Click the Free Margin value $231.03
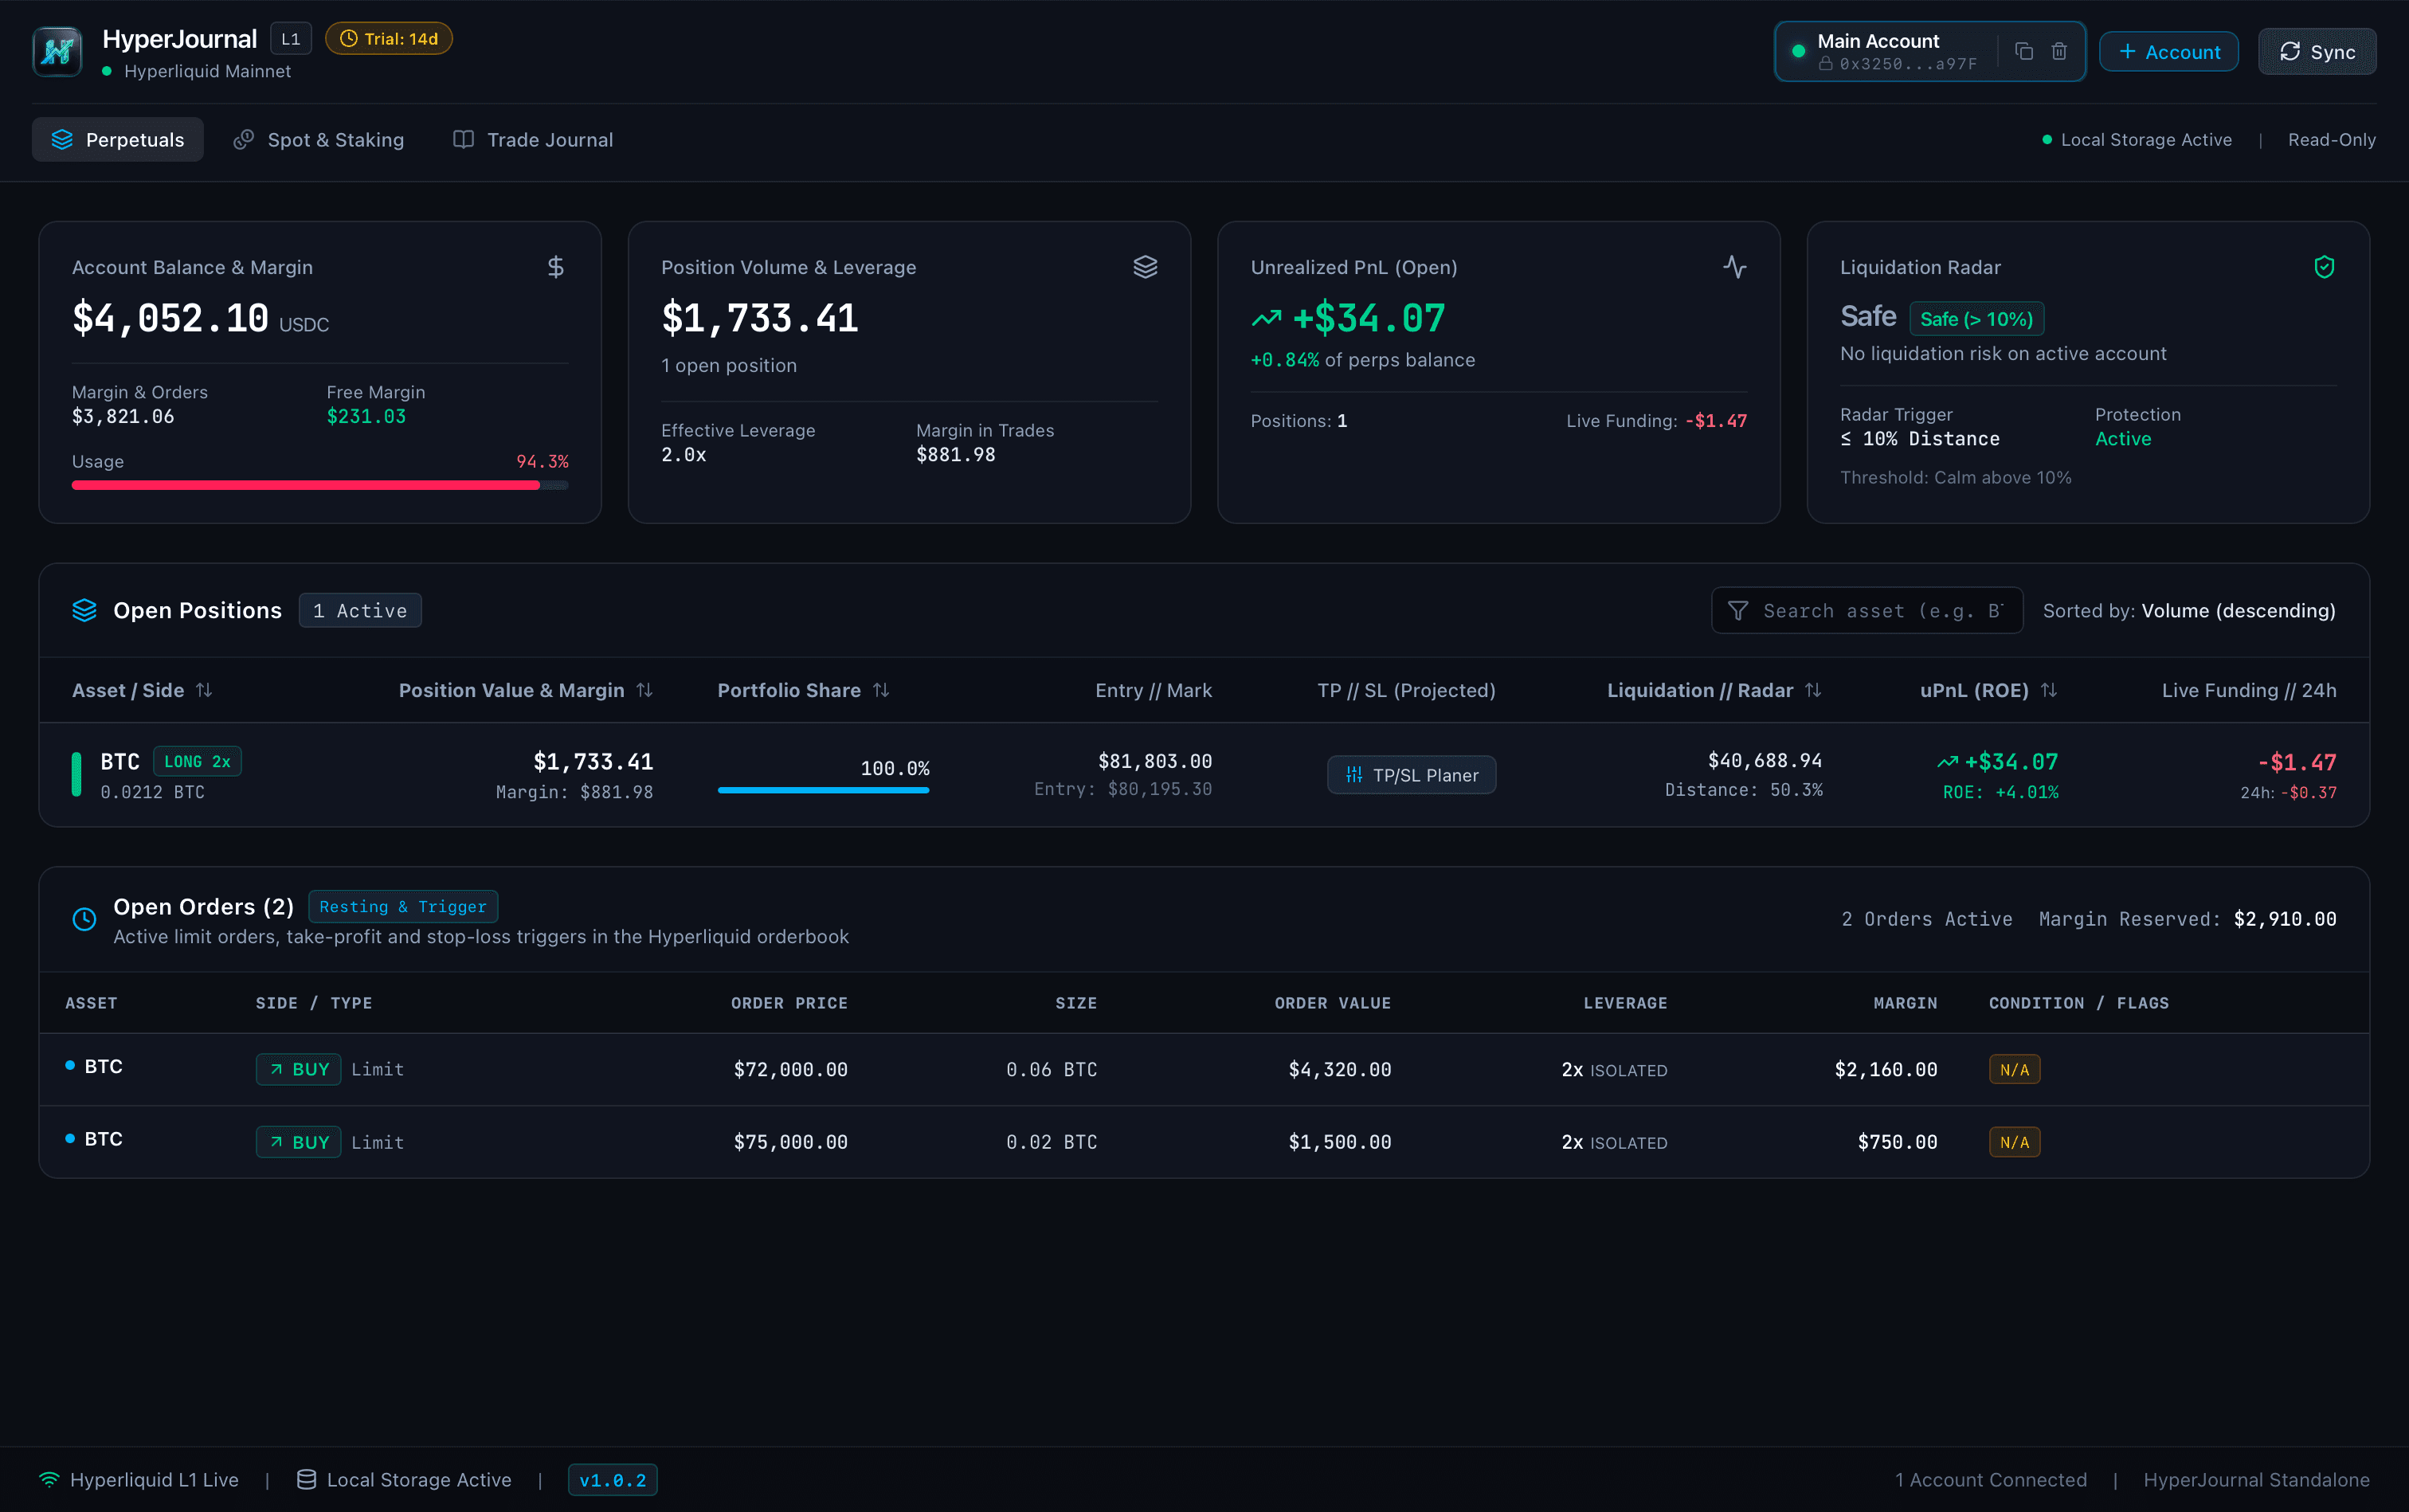Screen dimensions: 2409x1512 click(x=366, y=417)
